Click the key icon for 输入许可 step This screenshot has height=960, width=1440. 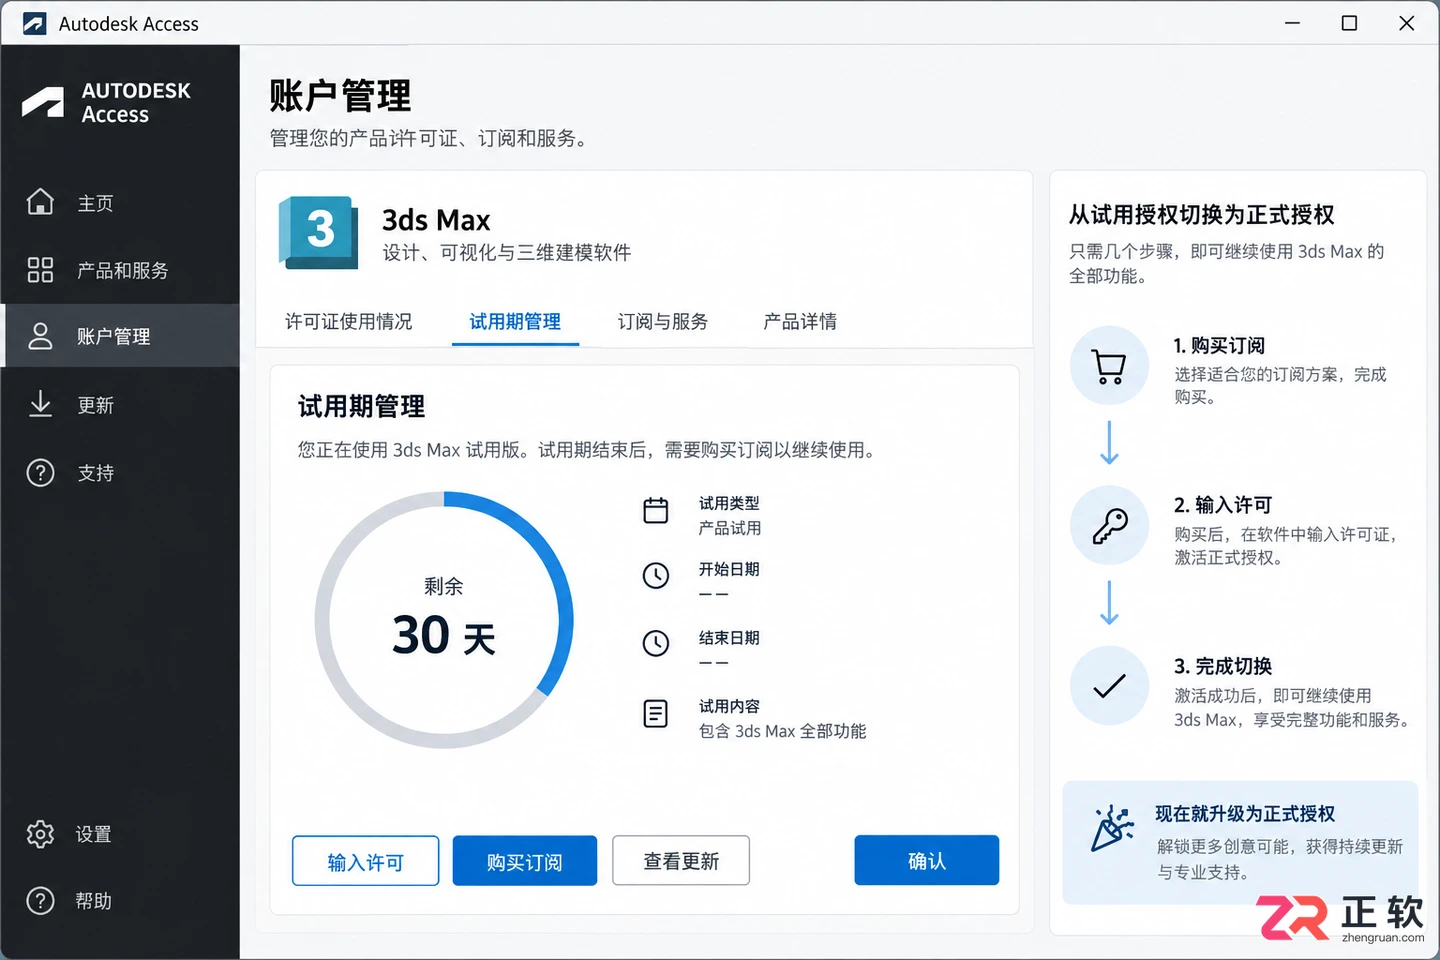1109,526
